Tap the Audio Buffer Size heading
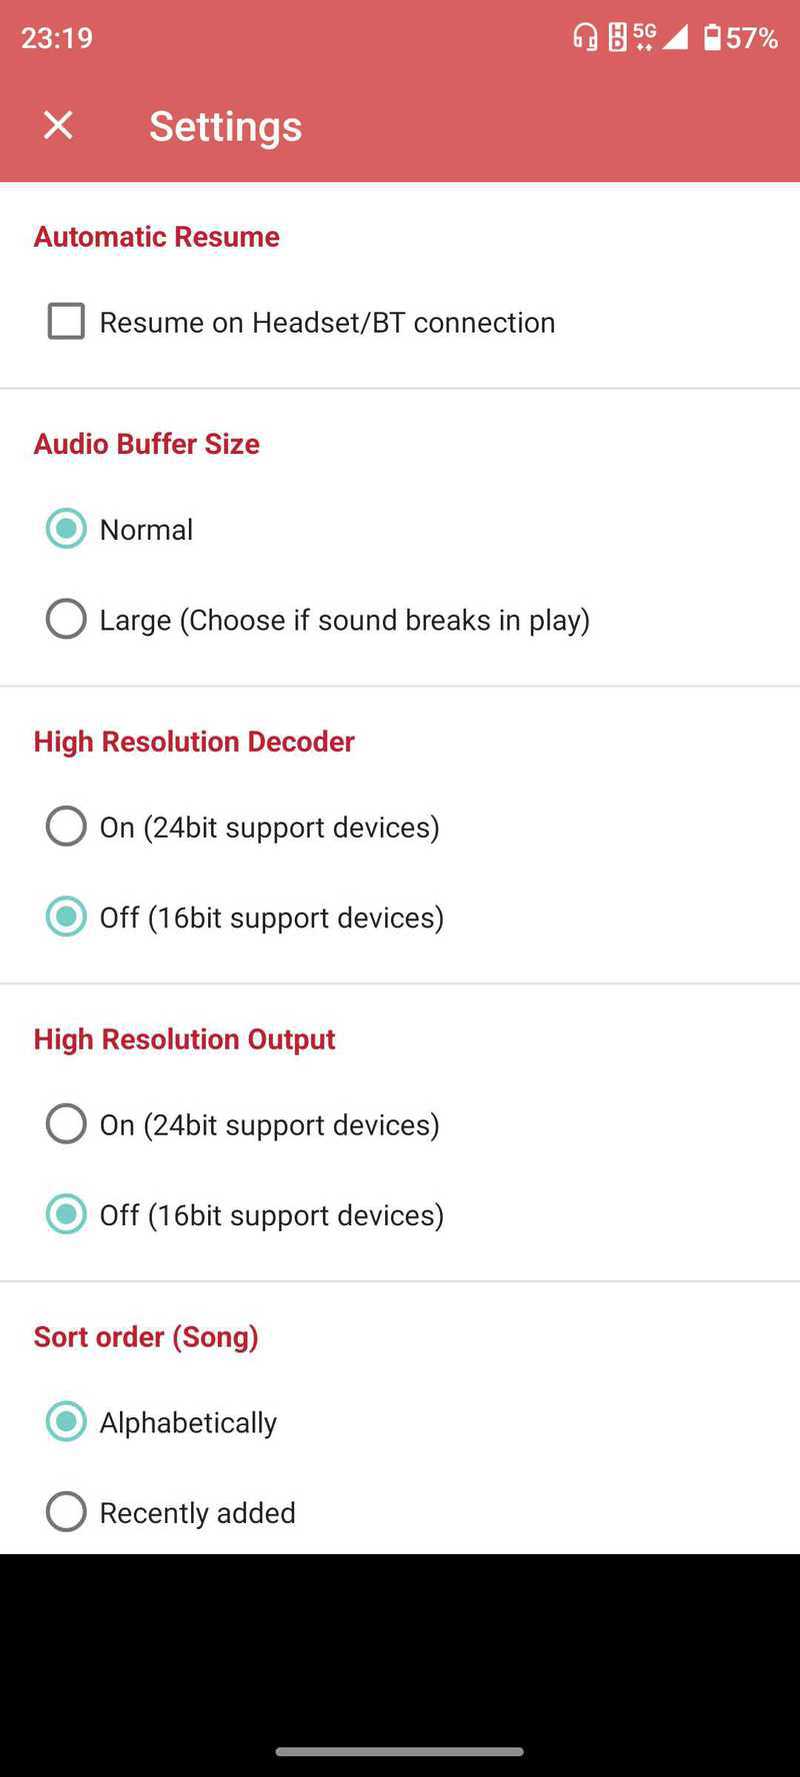 click(147, 444)
